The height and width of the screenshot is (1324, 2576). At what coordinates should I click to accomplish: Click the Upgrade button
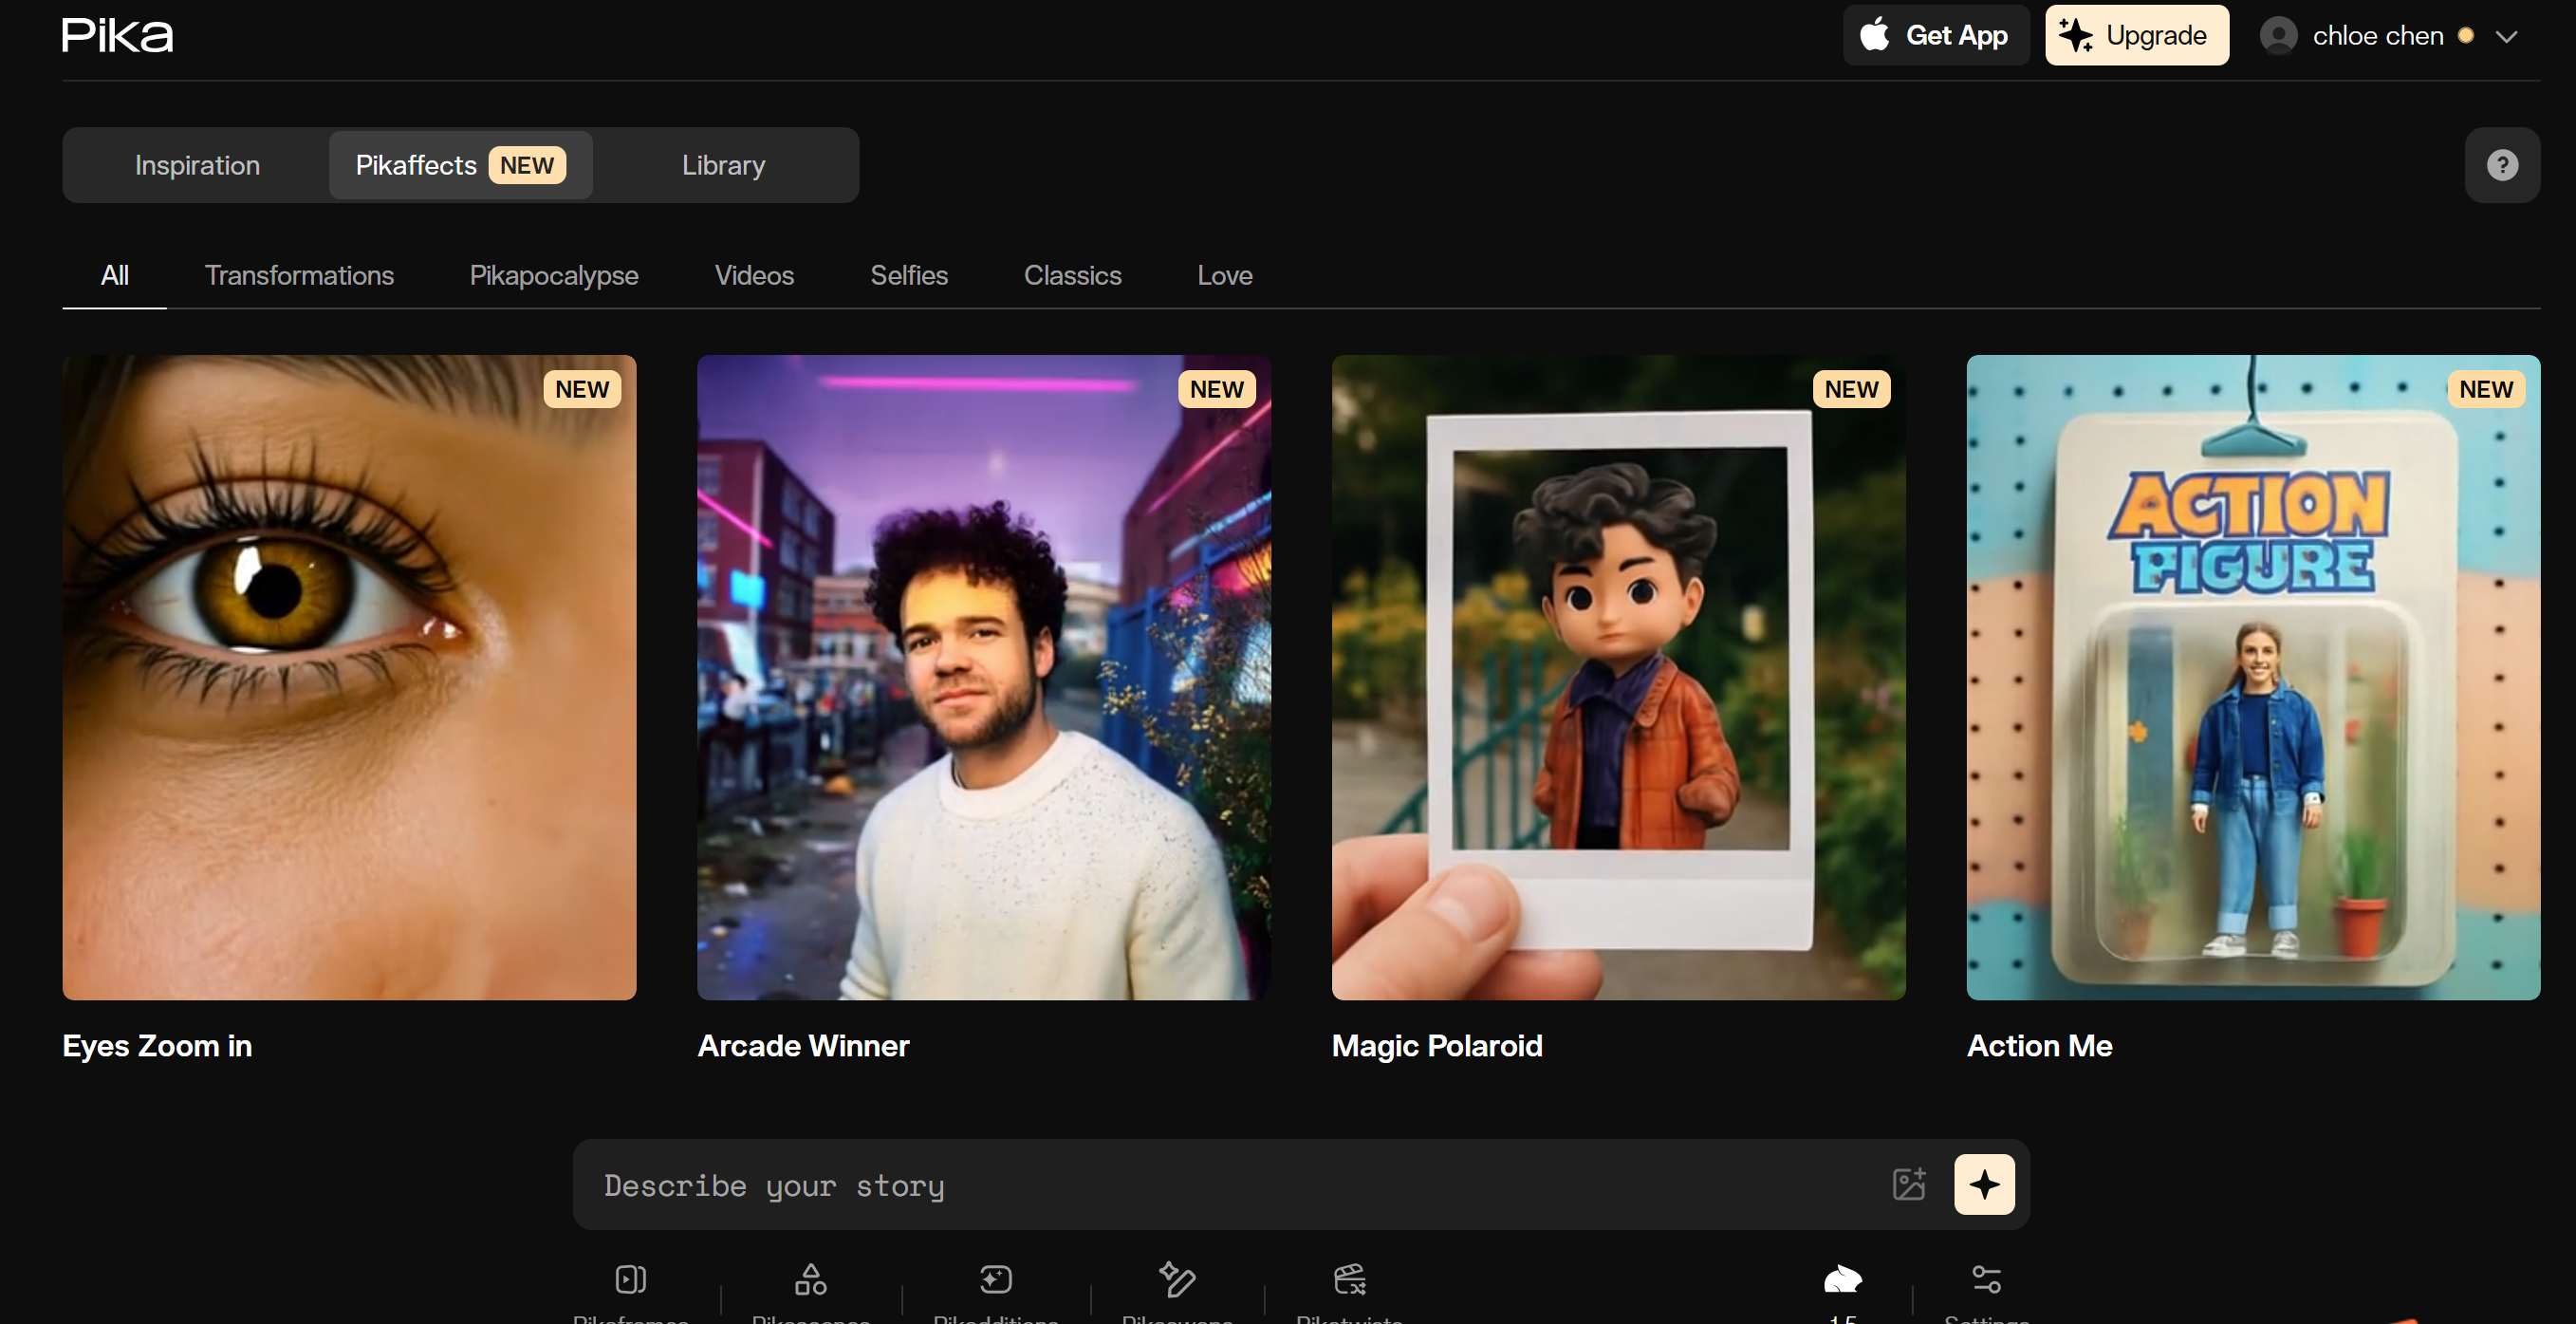[x=2136, y=36]
